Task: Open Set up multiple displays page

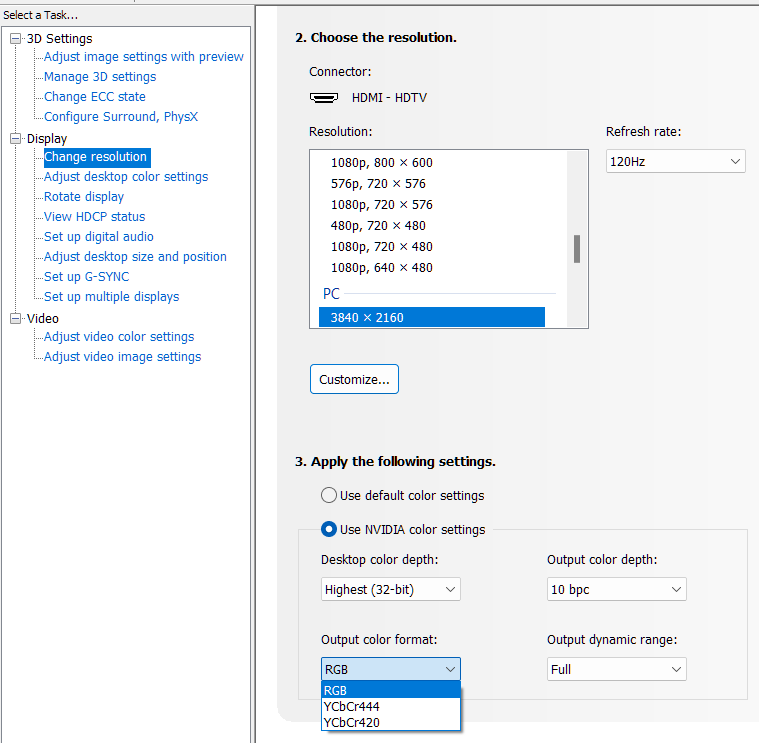Action: click(111, 297)
